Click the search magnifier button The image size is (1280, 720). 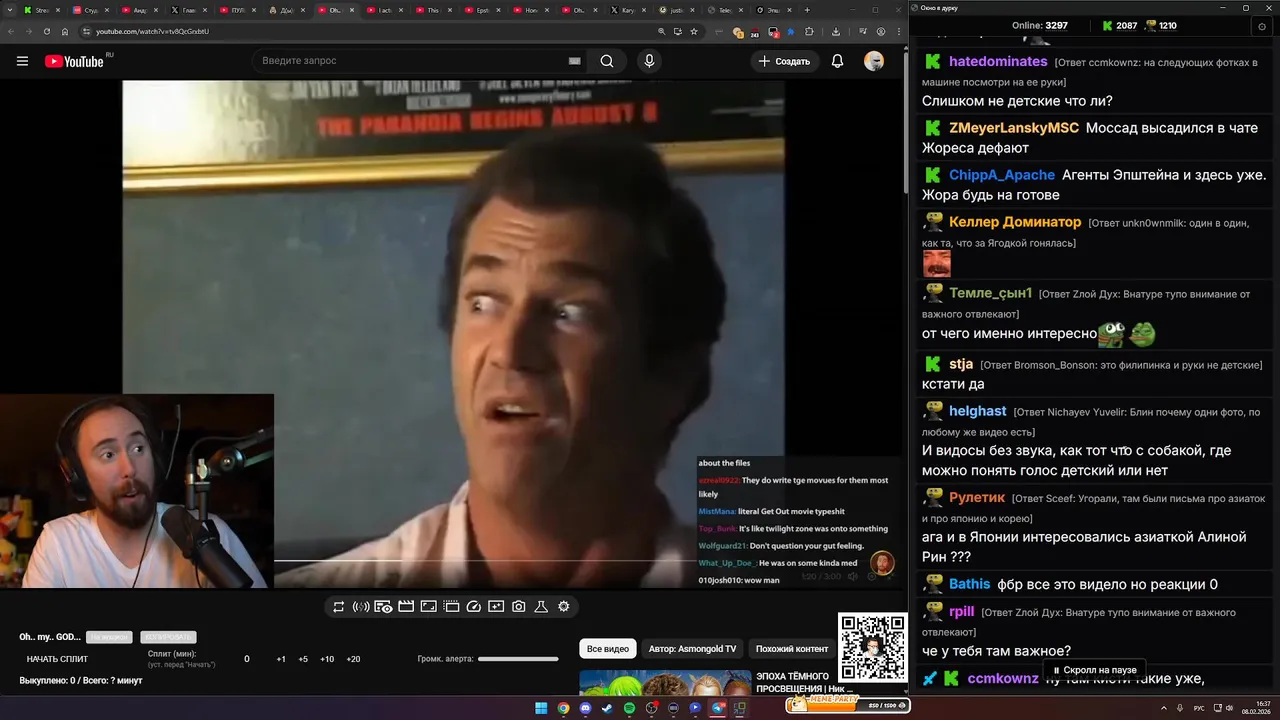(607, 61)
